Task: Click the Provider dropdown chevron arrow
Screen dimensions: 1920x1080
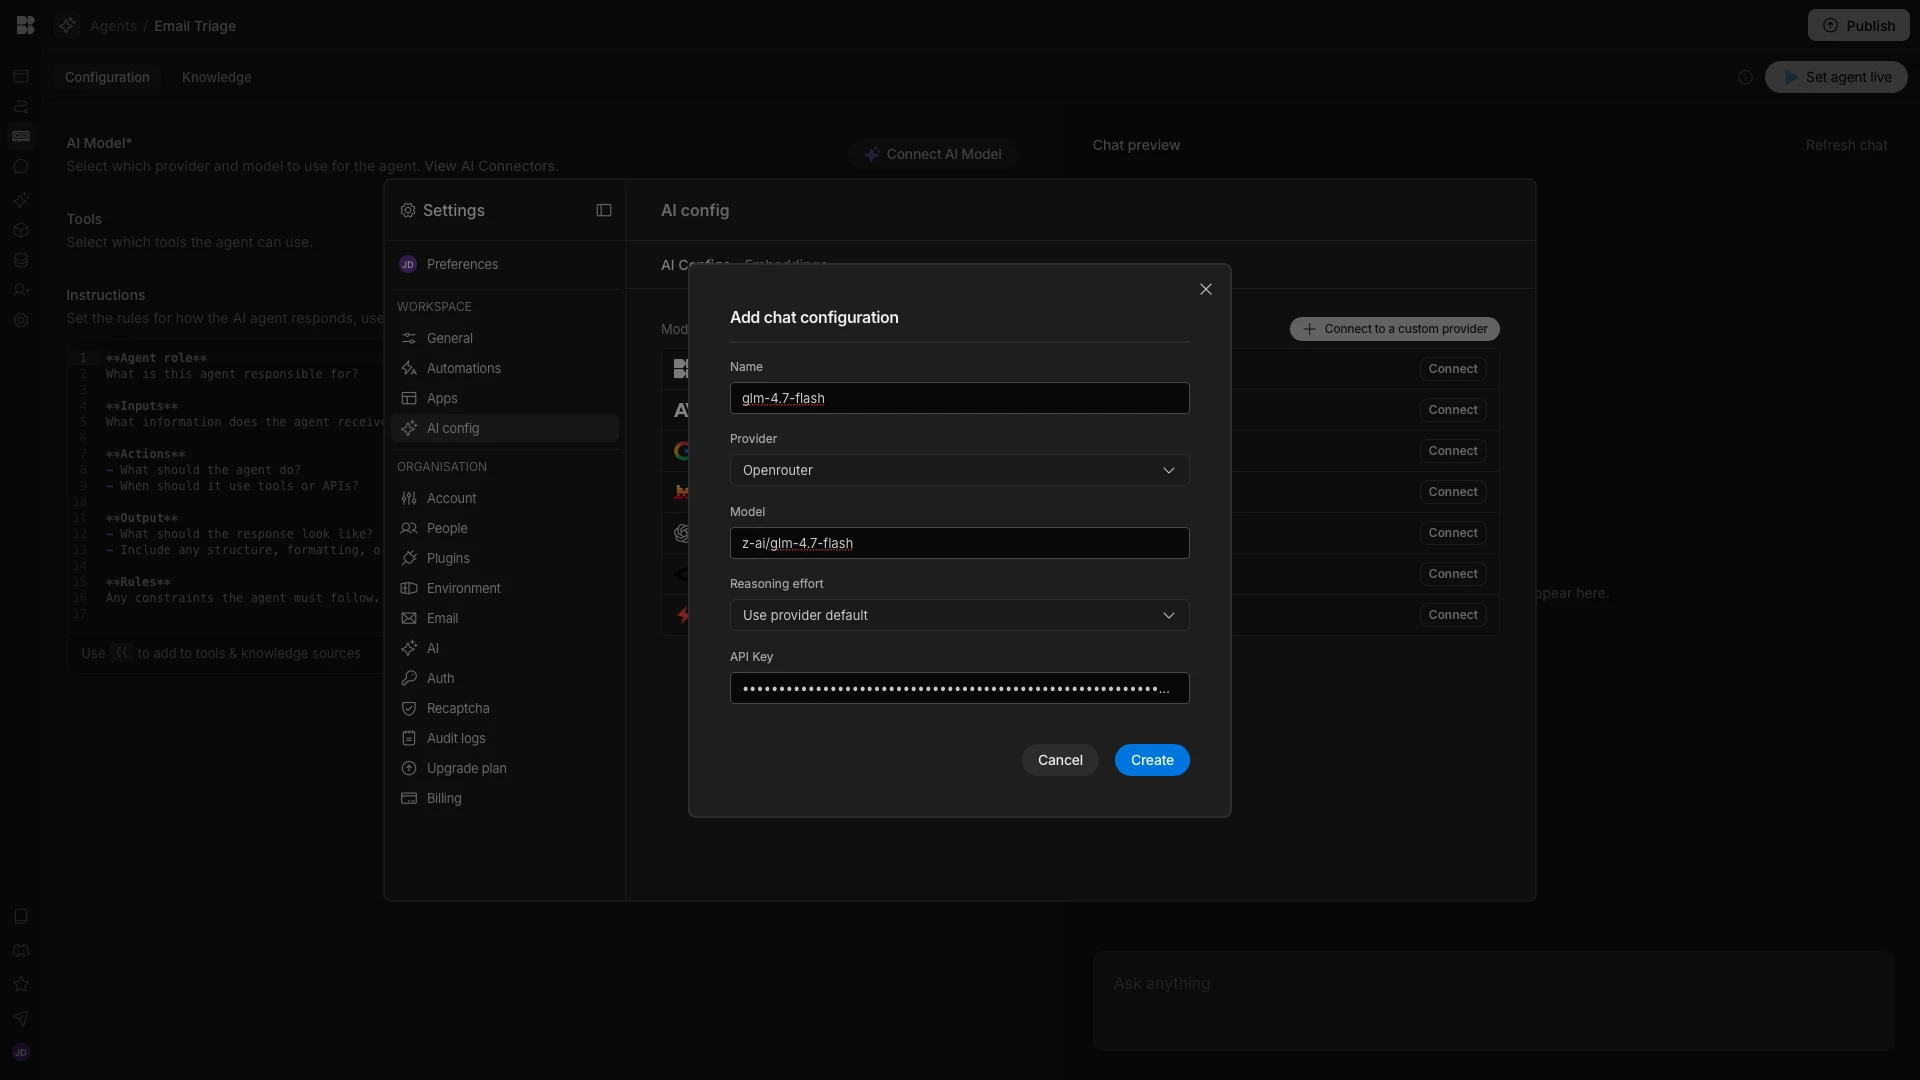Action: (1168, 470)
